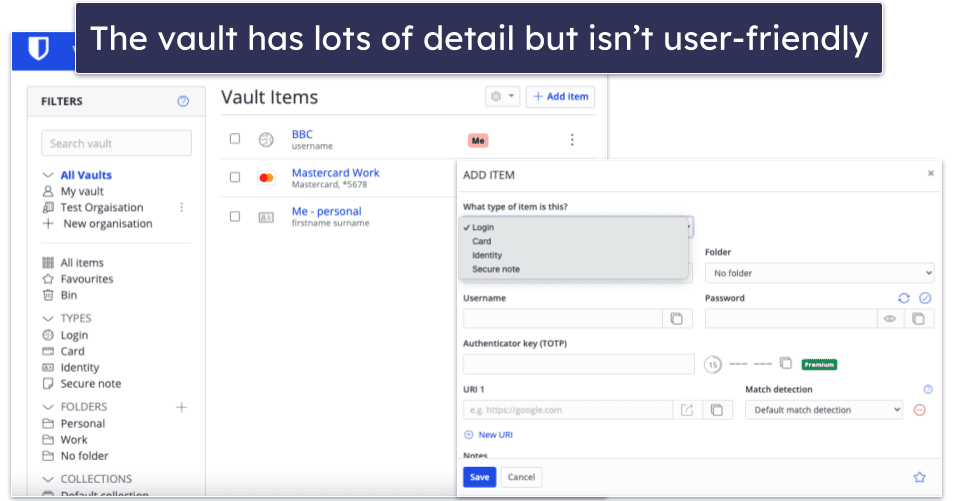956x501 pixels.
Task: Check the BBC item checkbox
Action: 235,139
